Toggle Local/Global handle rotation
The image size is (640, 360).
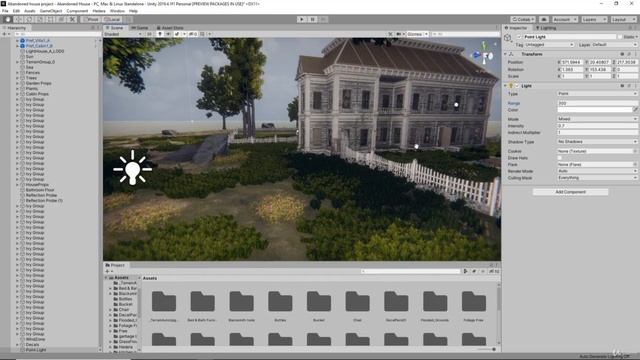coord(112,19)
